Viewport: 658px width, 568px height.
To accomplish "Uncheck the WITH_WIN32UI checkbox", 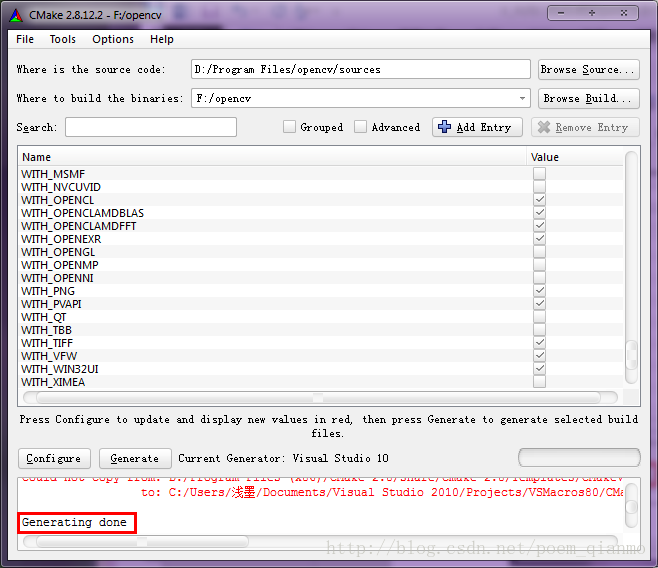I will click(539, 368).
